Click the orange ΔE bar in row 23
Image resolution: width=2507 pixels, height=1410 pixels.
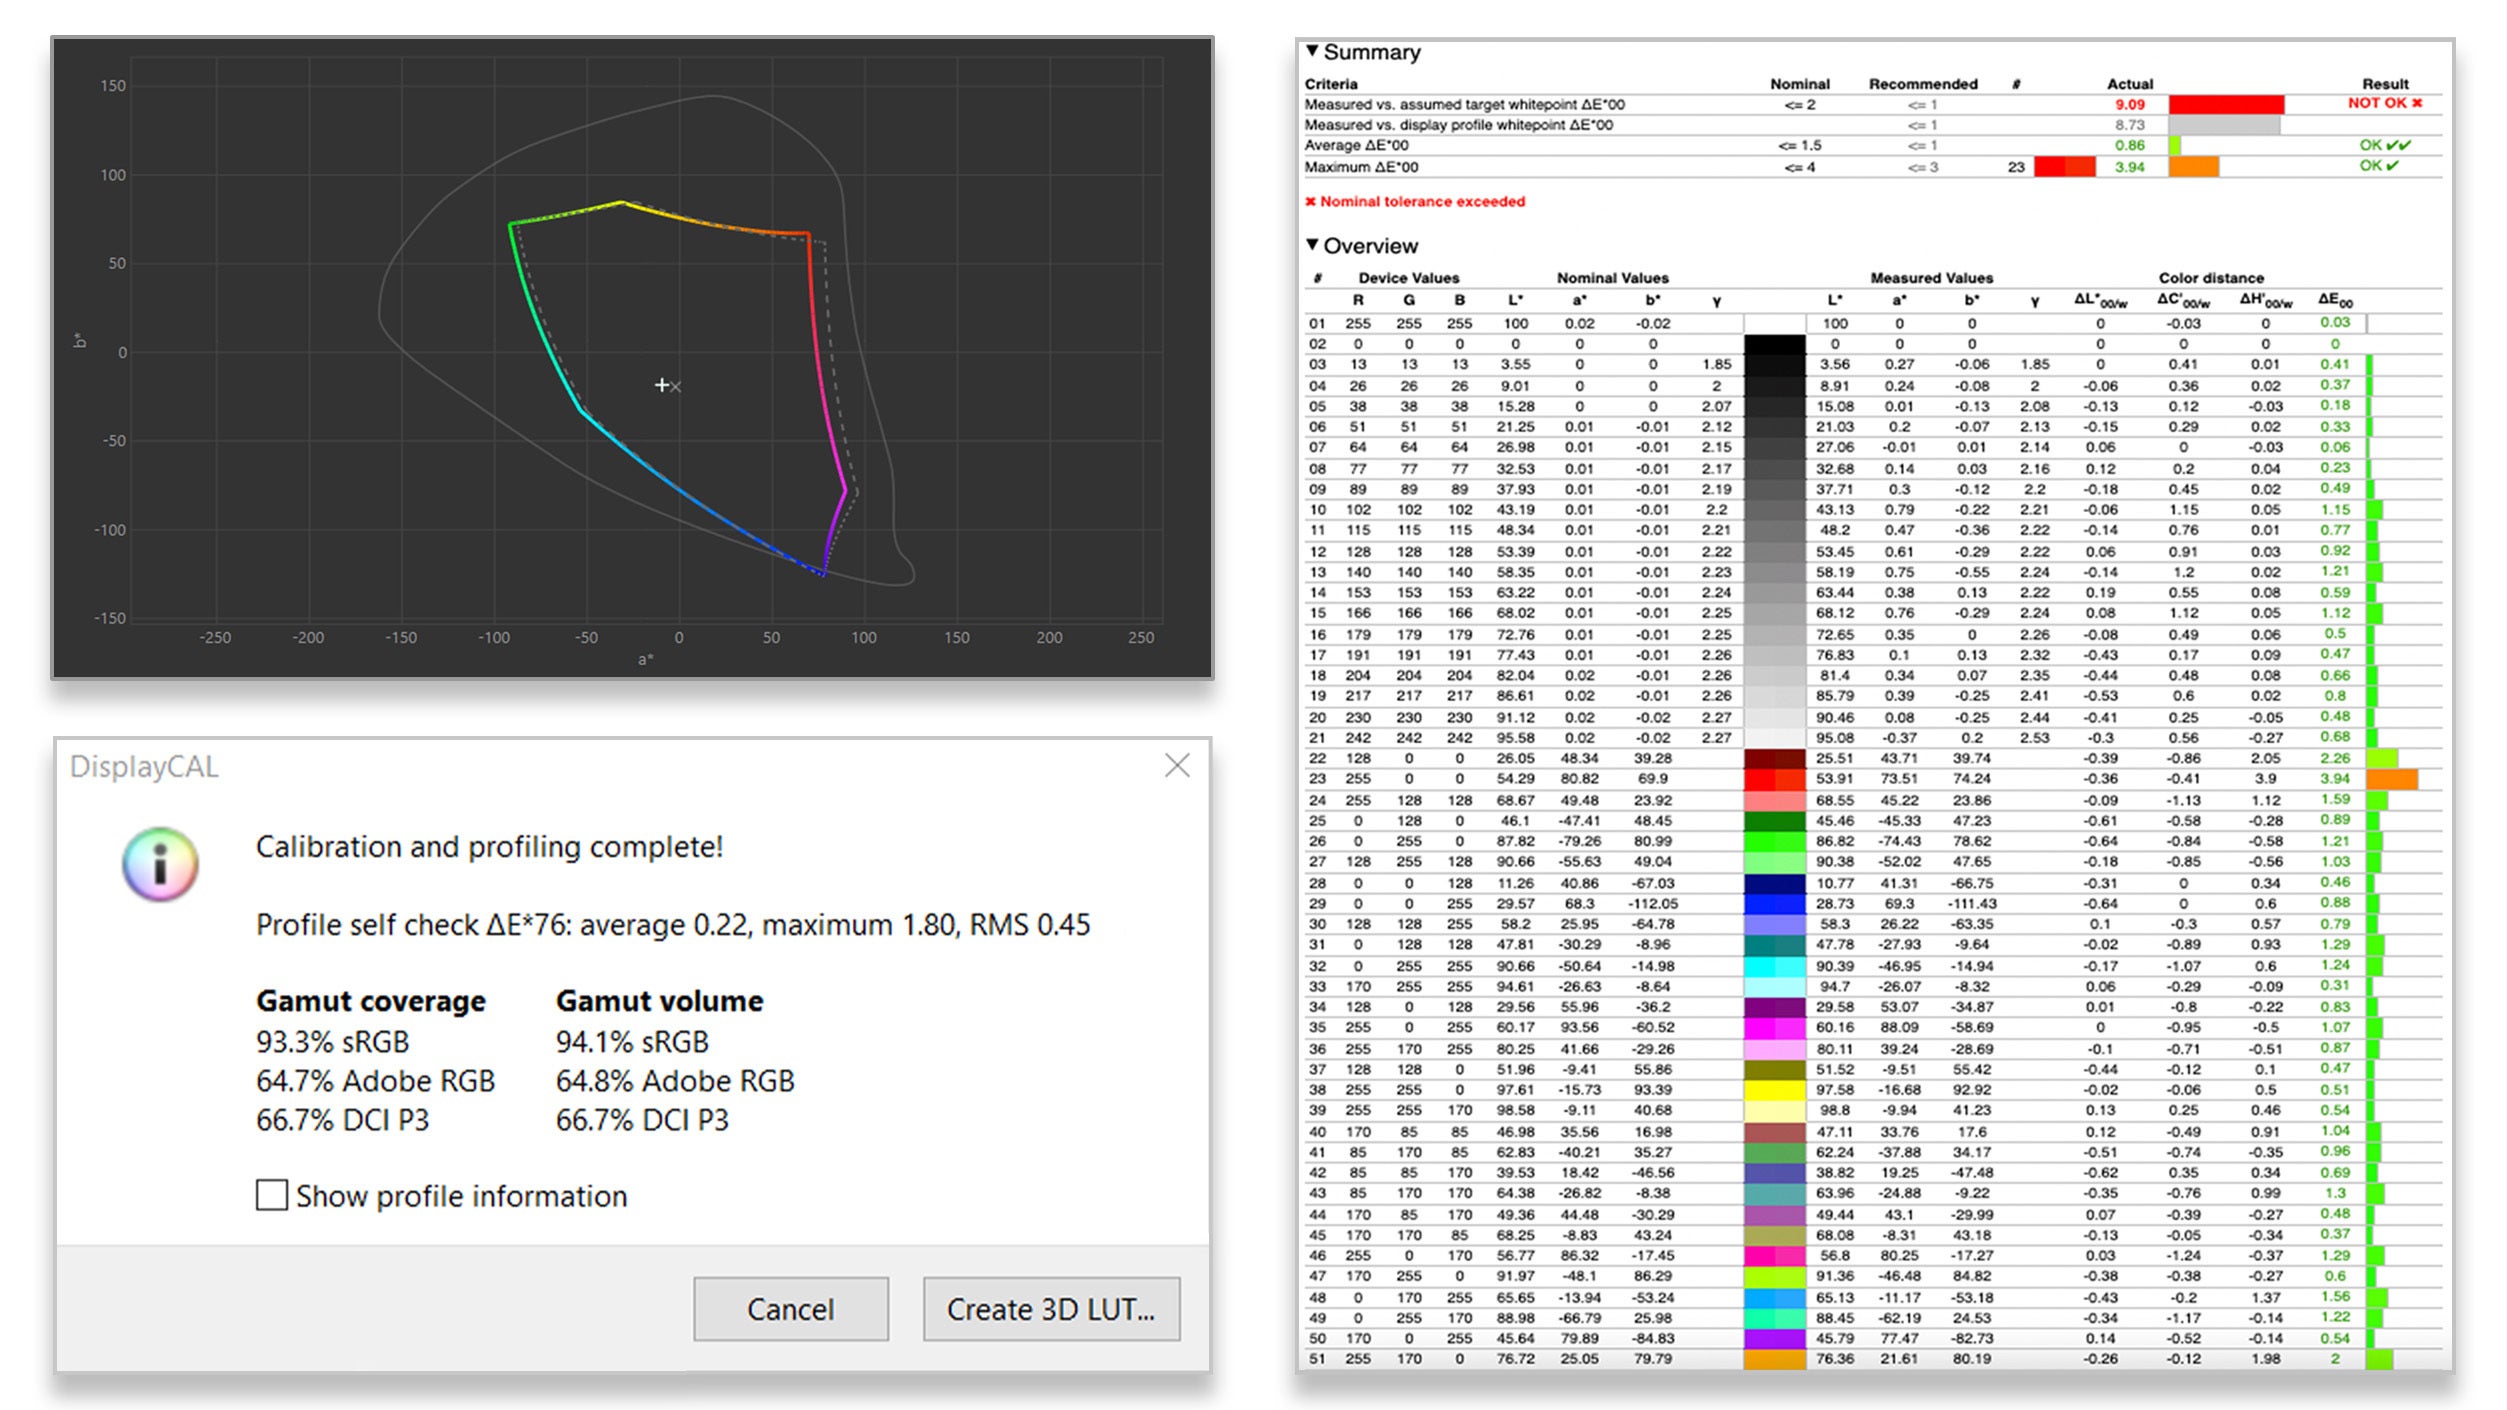(x=2391, y=779)
